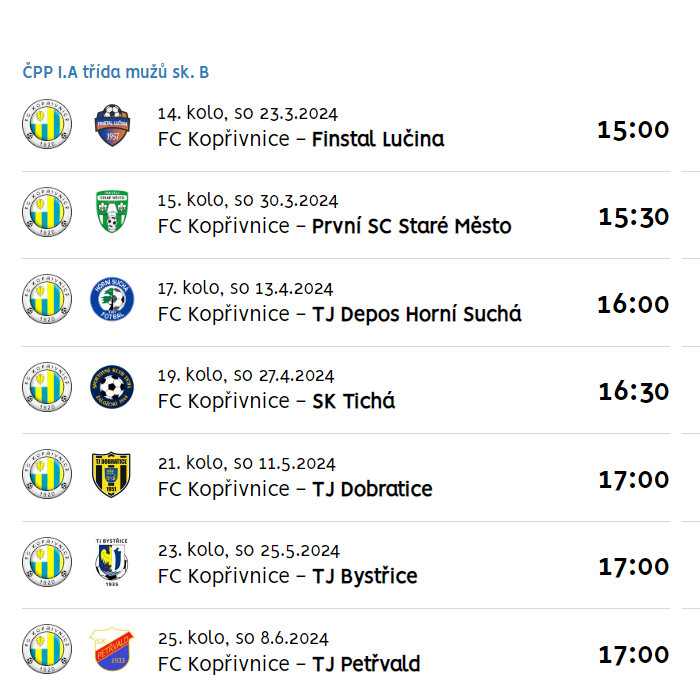Viewport: 700px width, 700px height.
Task: Select the SK Tichá team name
Action: pyautogui.click(x=353, y=401)
